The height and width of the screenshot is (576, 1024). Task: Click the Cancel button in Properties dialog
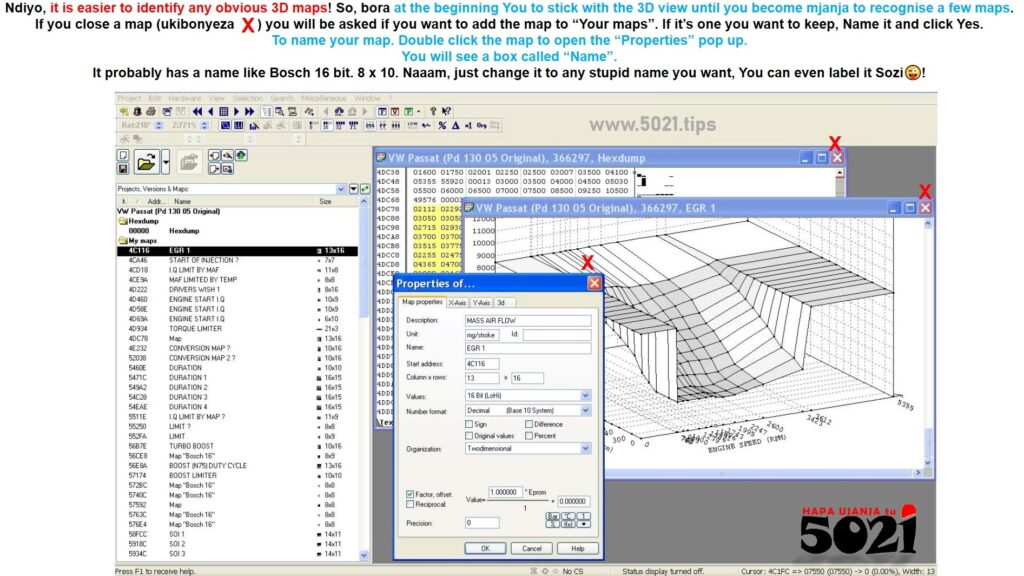tap(532, 548)
